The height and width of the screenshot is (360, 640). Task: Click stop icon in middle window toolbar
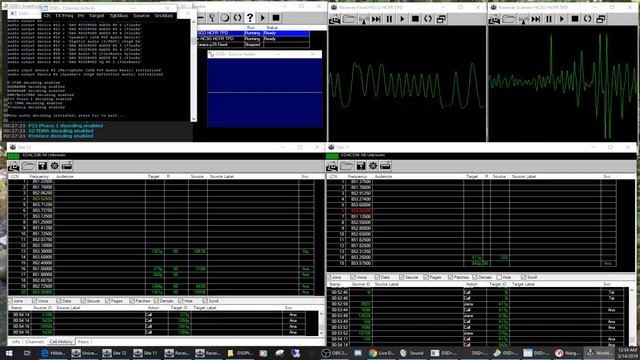pos(276,18)
